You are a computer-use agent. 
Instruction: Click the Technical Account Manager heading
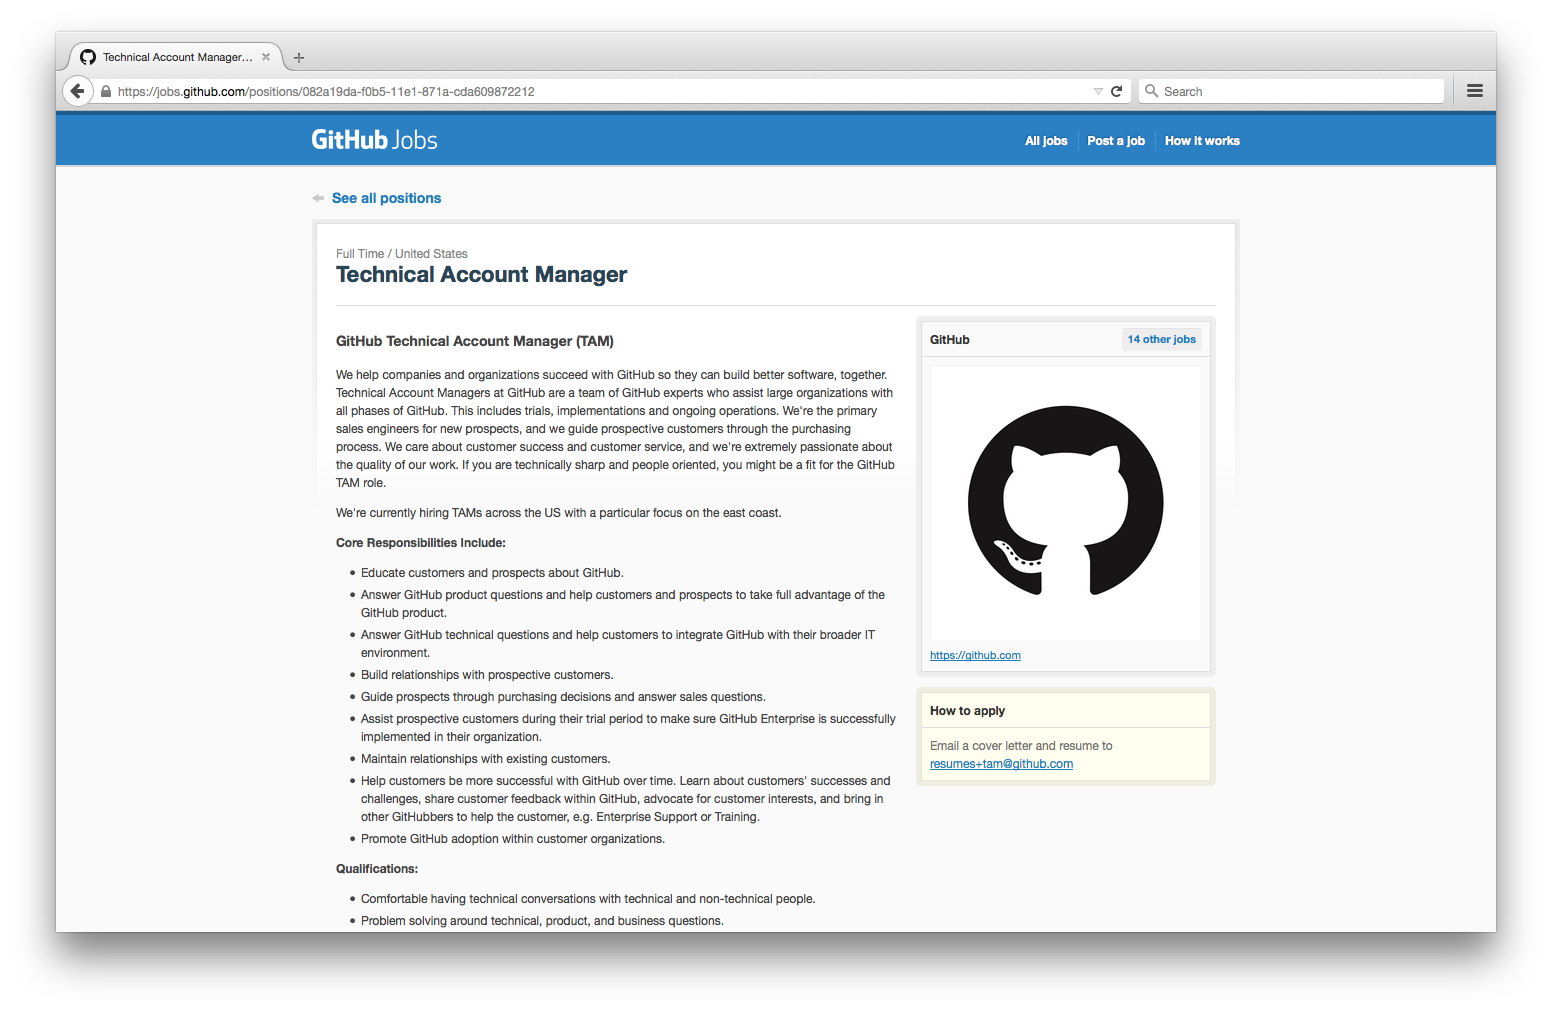(481, 275)
